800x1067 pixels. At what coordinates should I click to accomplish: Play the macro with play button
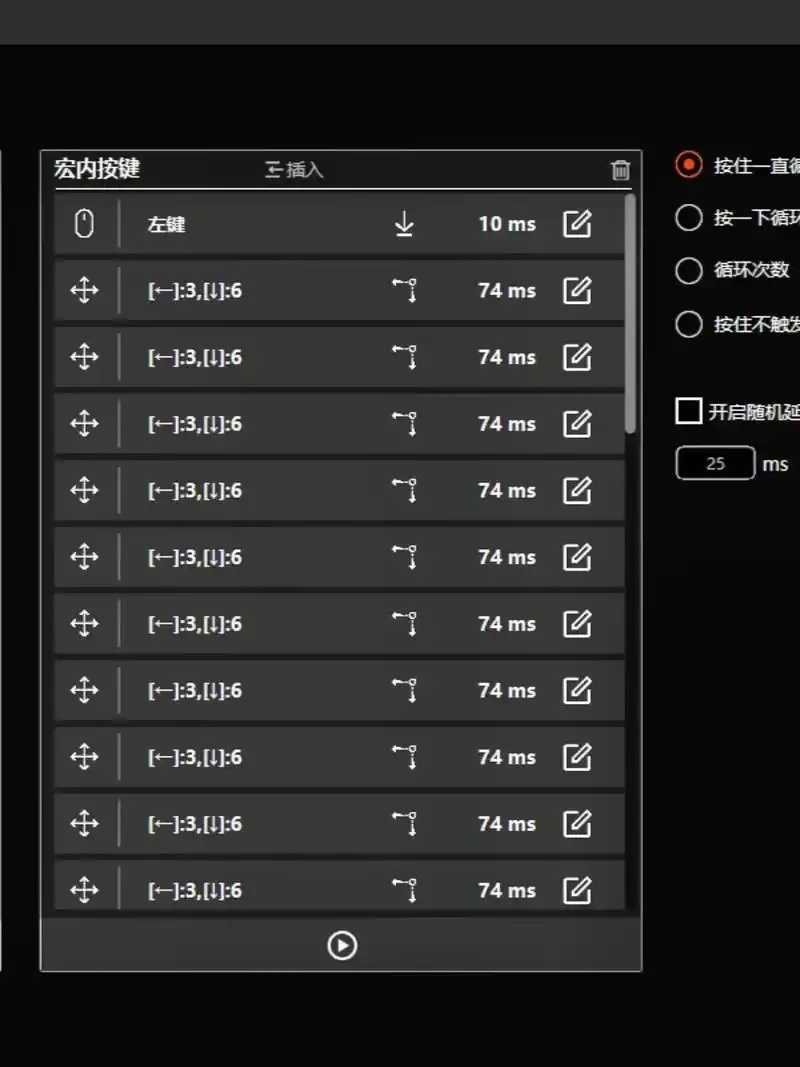coord(341,945)
